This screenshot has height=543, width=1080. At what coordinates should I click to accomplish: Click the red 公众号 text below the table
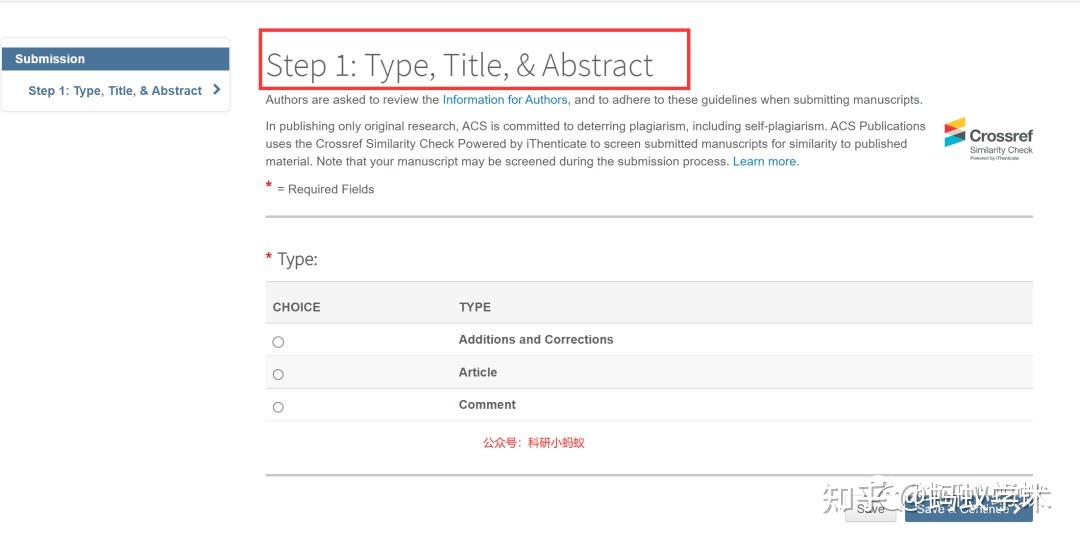(x=533, y=442)
